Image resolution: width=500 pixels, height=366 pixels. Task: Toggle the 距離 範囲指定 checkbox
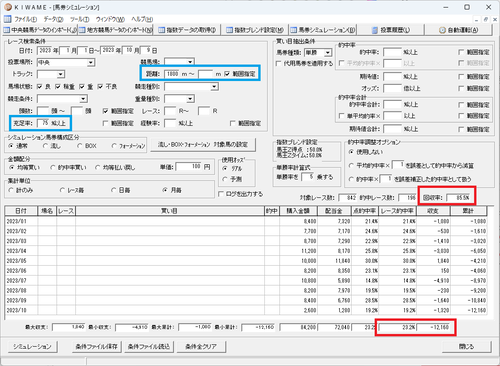coord(227,74)
